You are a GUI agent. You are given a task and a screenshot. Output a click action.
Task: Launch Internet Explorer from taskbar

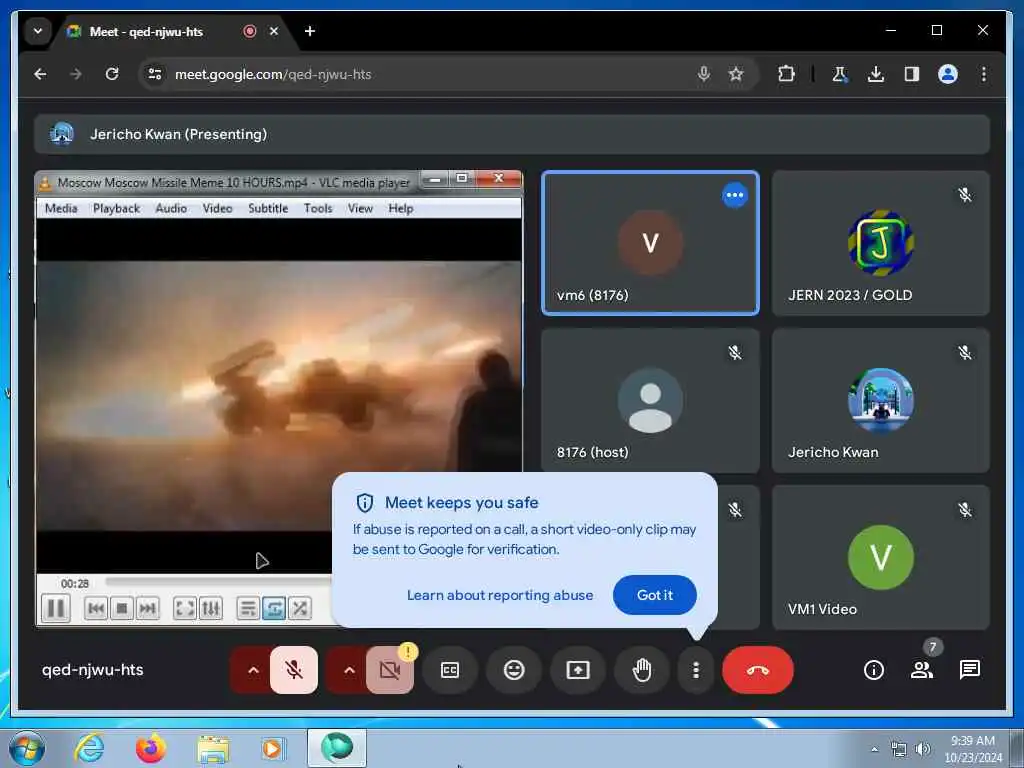pos(89,748)
